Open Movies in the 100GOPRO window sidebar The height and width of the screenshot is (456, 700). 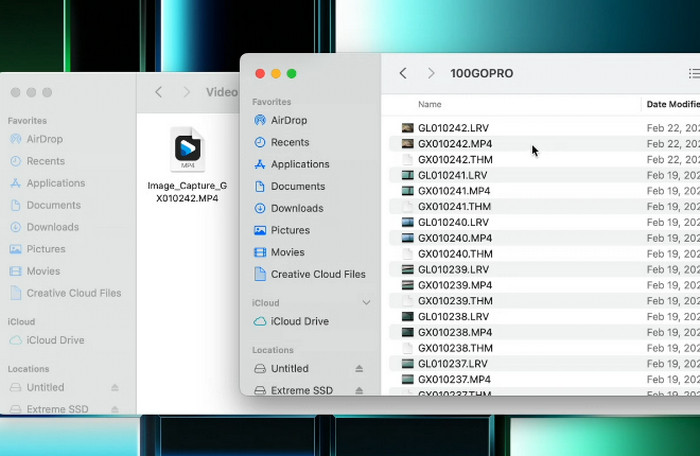click(279, 252)
